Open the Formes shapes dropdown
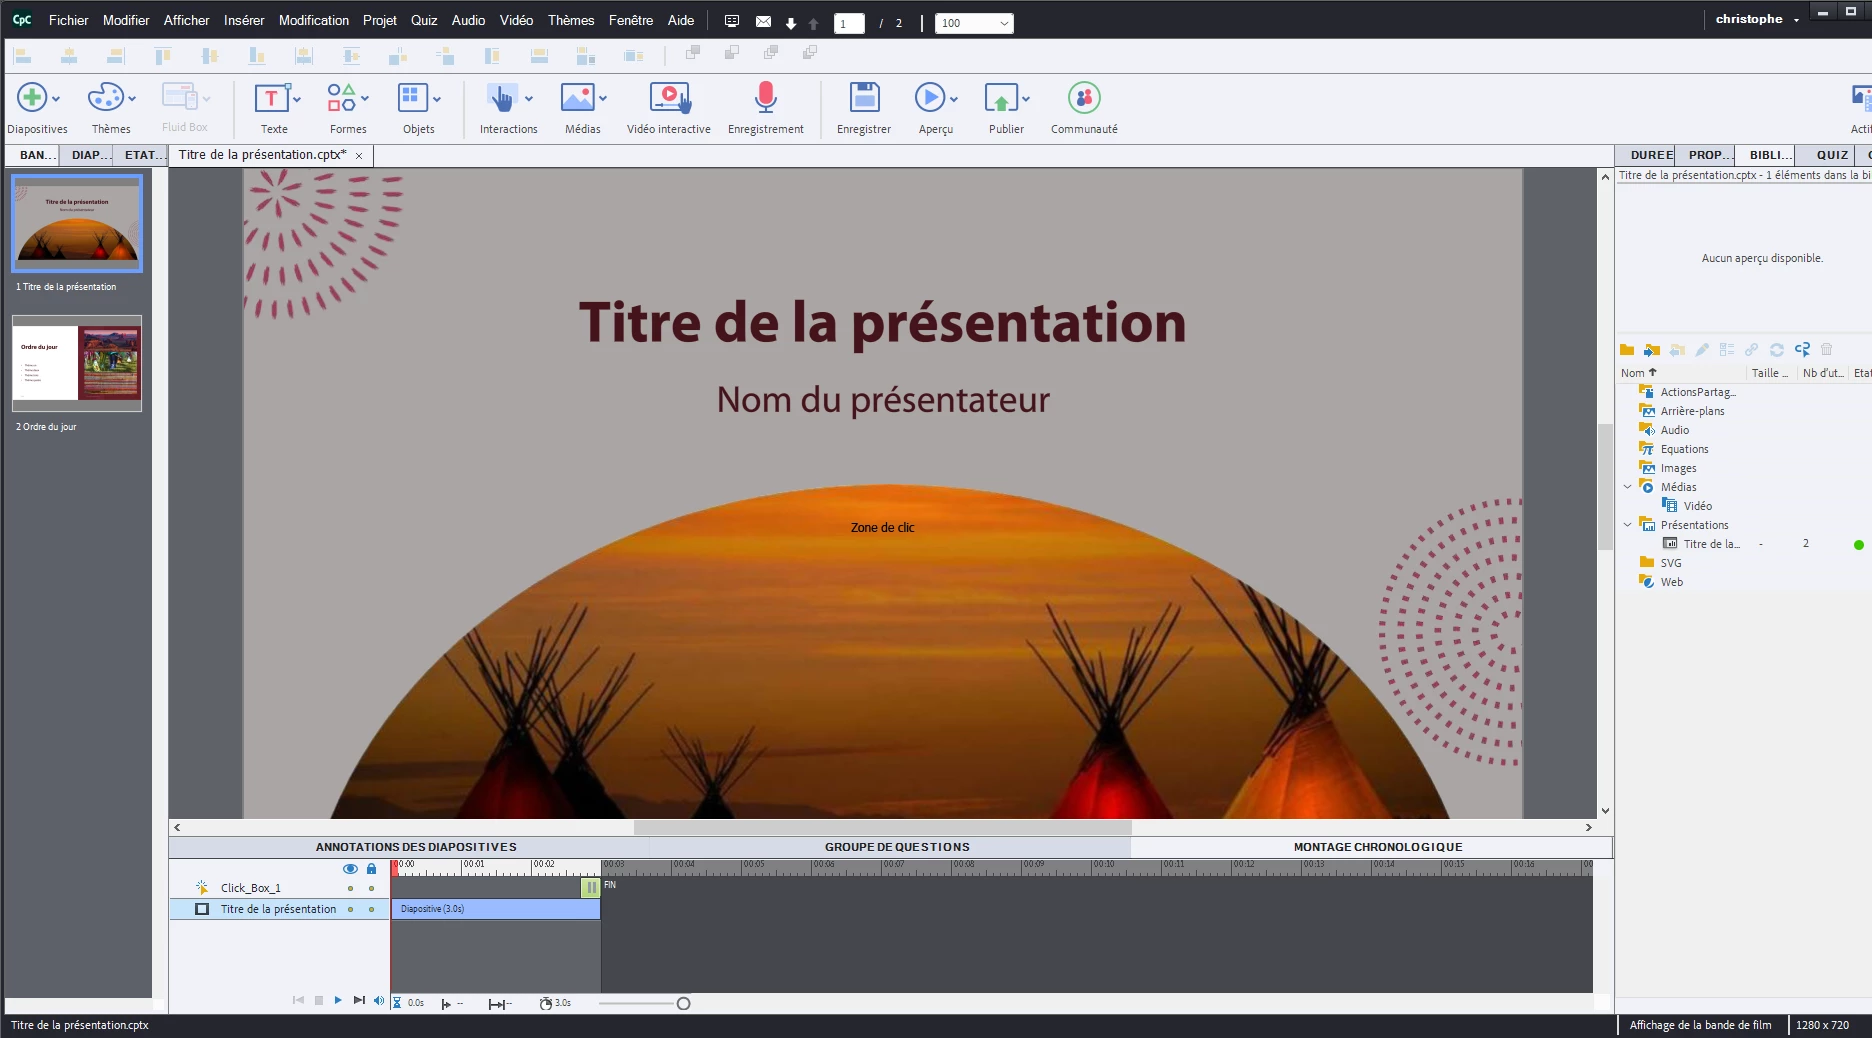Image resolution: width=1872 pixels, height=1038 pixels. point(365,99)
